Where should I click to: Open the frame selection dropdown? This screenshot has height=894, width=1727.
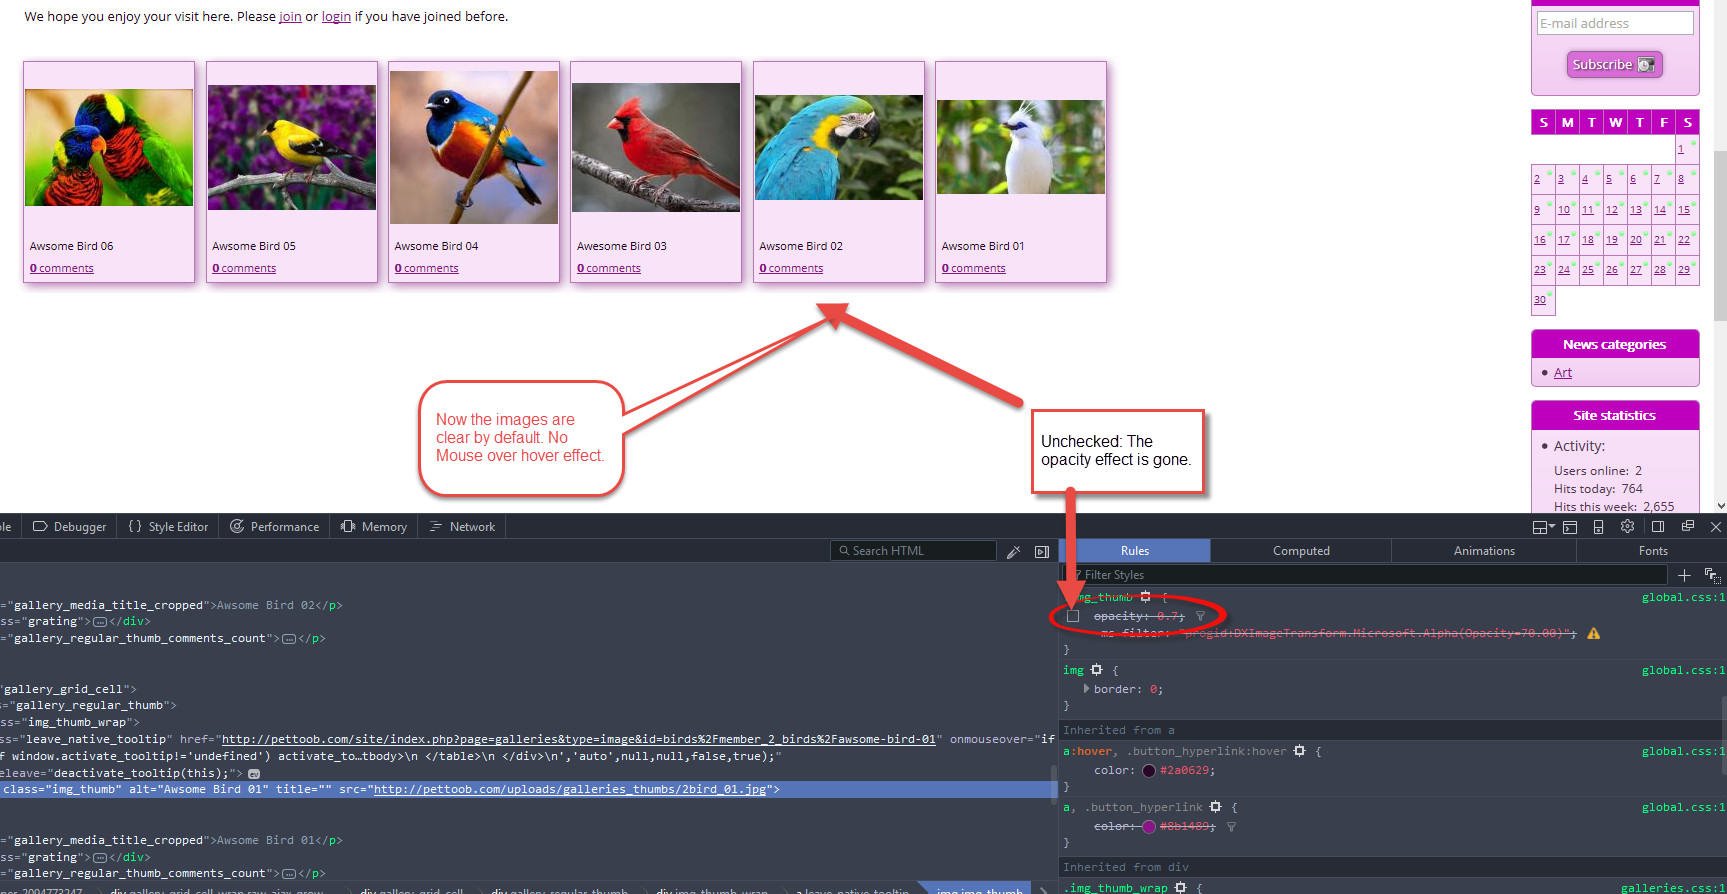point(1543,527)
